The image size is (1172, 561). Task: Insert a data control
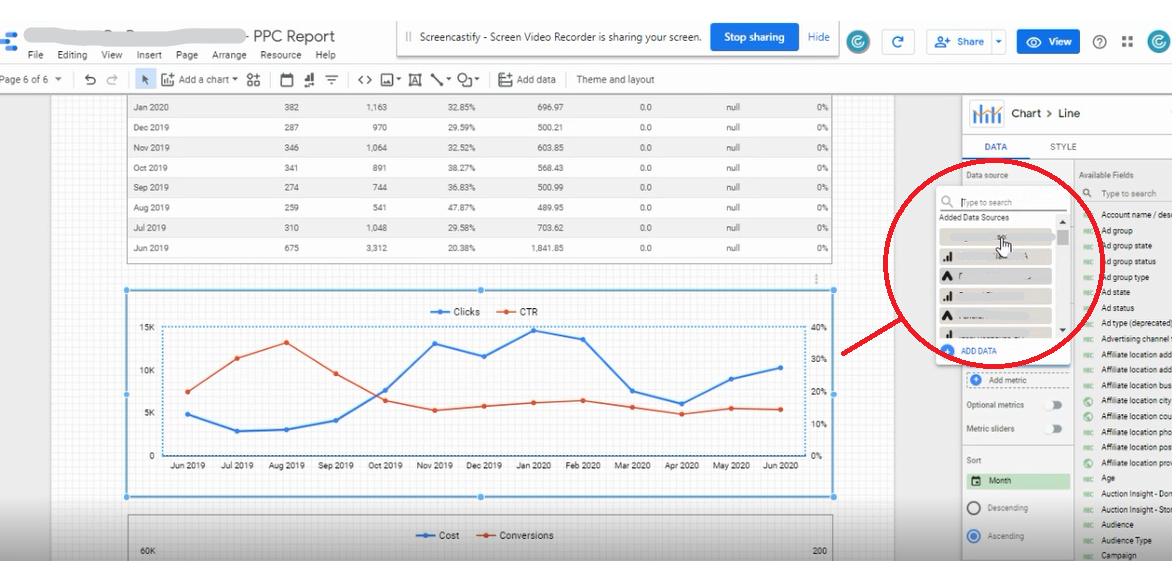(309, 80)
